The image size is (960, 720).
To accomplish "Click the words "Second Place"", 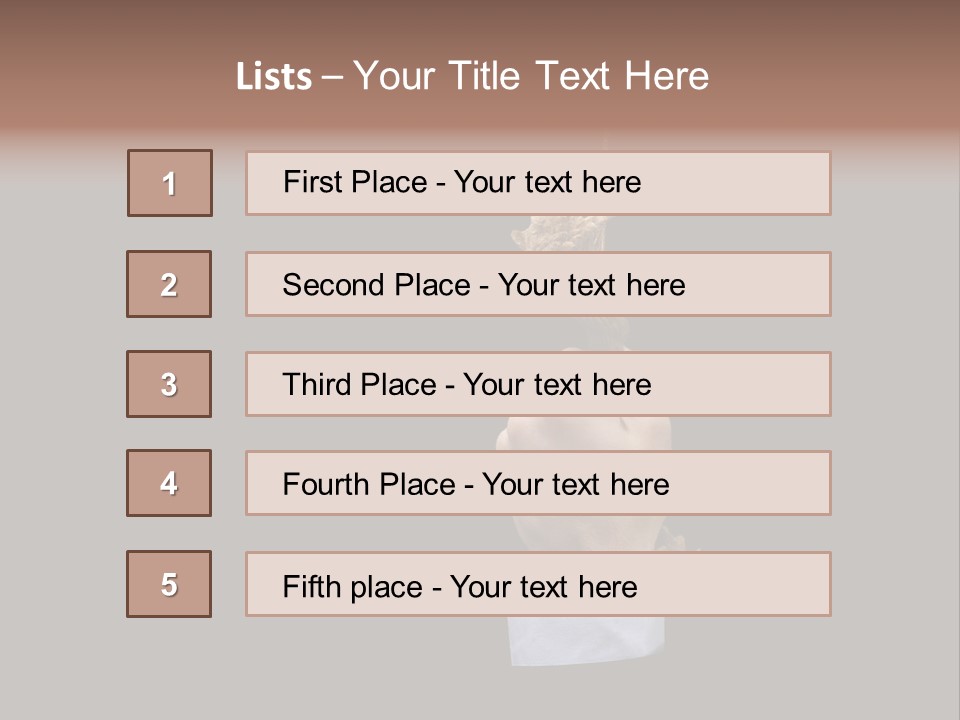I will point(375,285).
